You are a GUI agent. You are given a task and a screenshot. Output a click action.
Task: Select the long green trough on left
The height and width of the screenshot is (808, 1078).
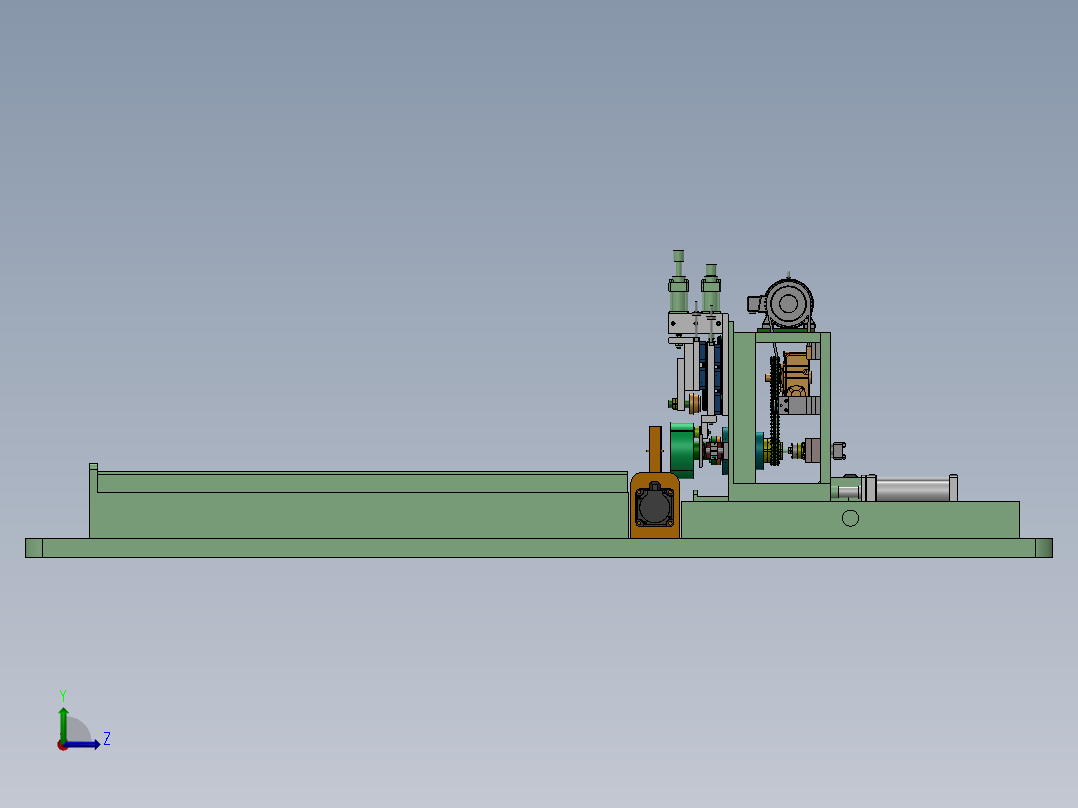click(x=358, y=503)
